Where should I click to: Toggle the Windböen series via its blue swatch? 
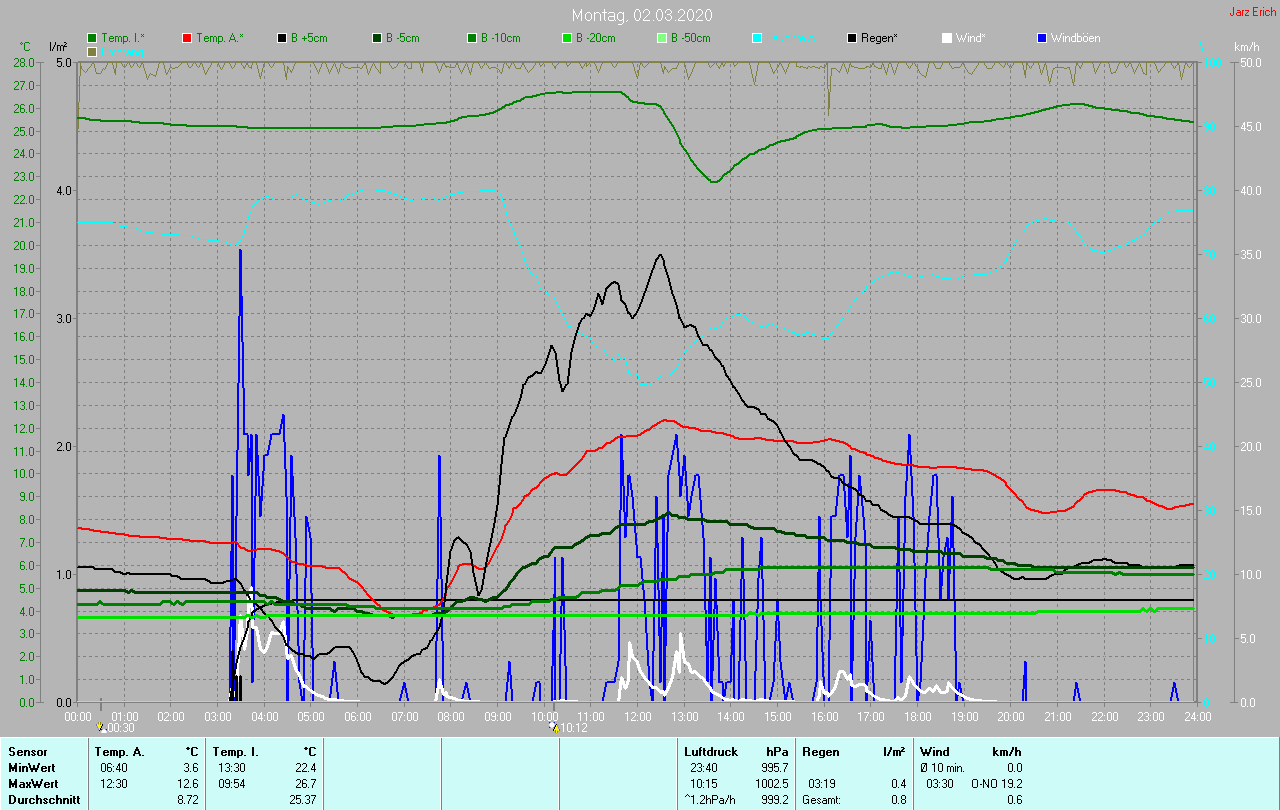click(1042, 38)
